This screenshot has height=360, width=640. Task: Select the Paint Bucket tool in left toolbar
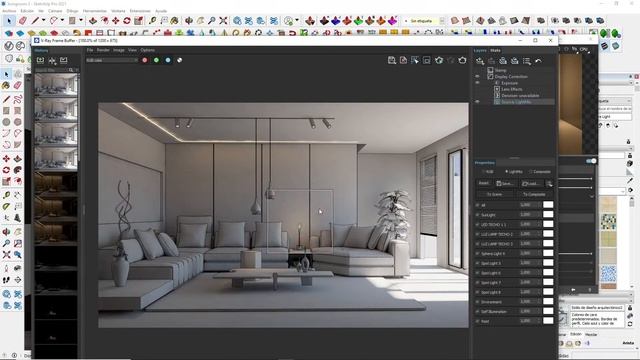tap(6, 86)
